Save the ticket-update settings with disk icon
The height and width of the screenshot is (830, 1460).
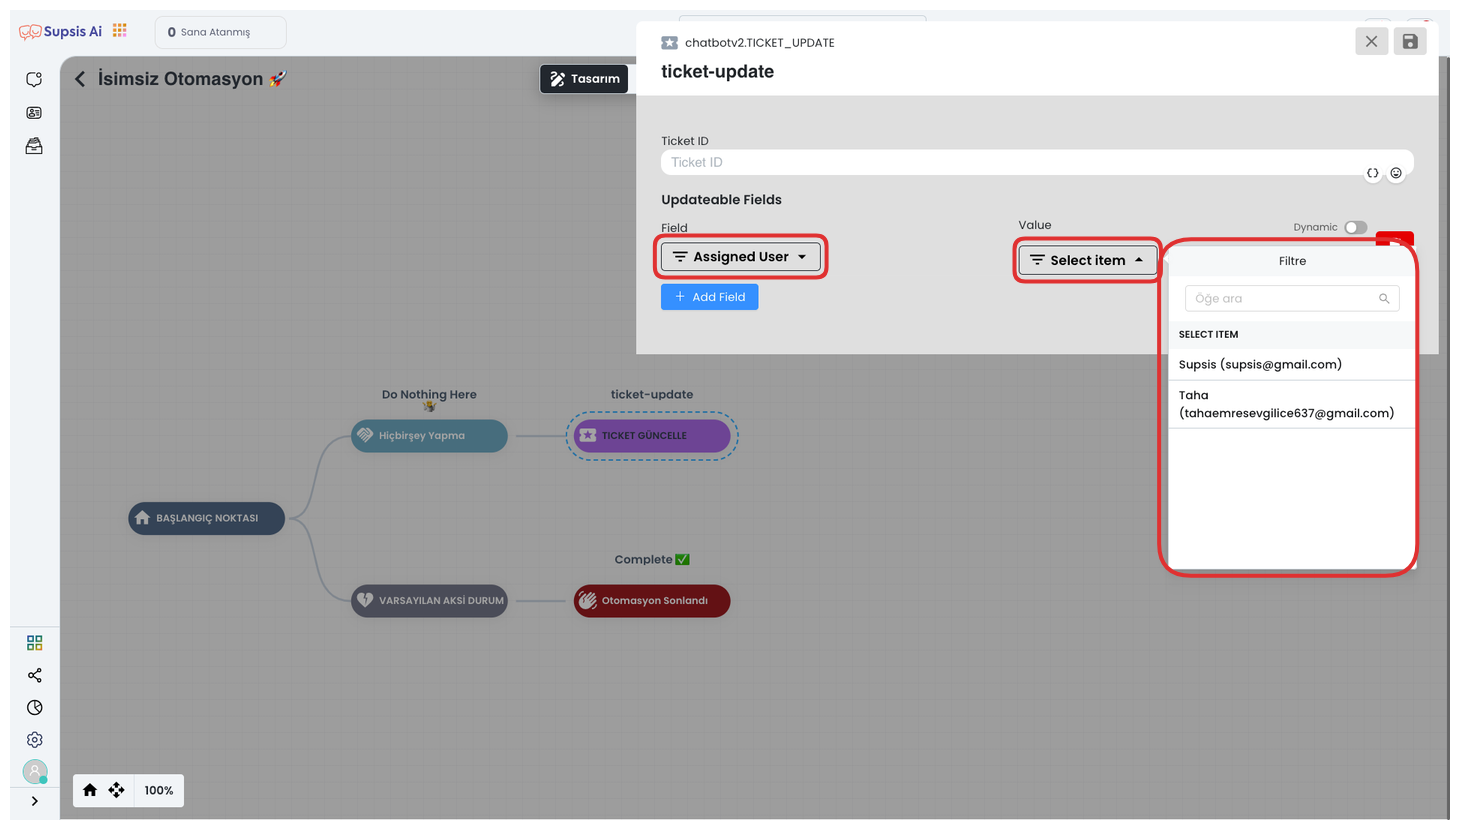click(1410, 42)
